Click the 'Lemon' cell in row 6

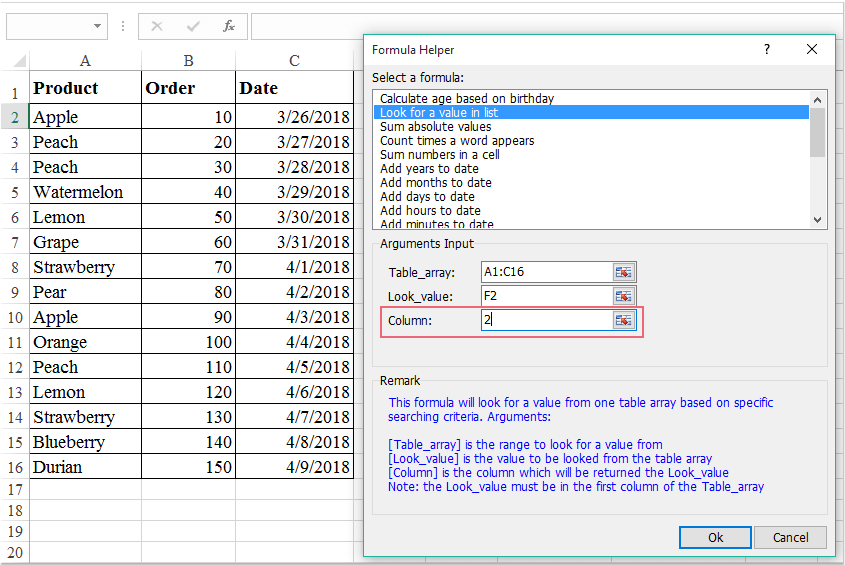85,217
